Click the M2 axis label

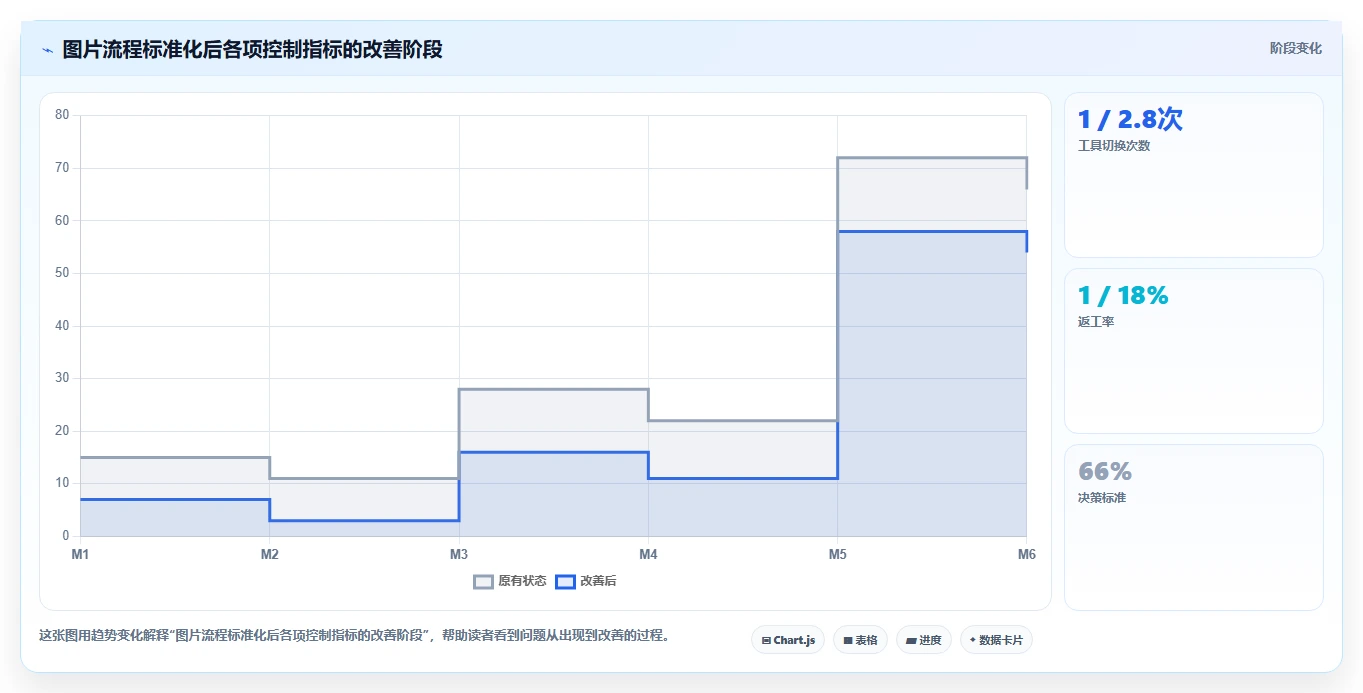269,553
